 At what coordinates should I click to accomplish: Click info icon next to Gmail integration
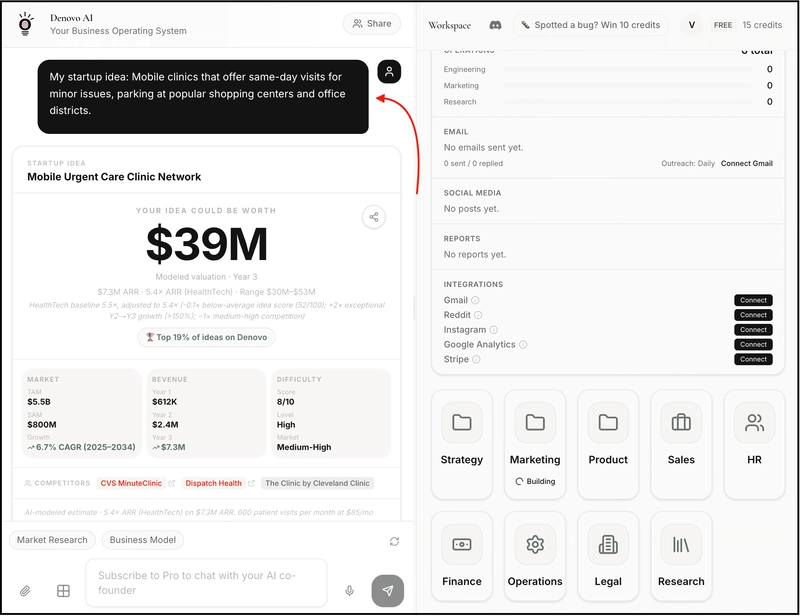(475, 300)
